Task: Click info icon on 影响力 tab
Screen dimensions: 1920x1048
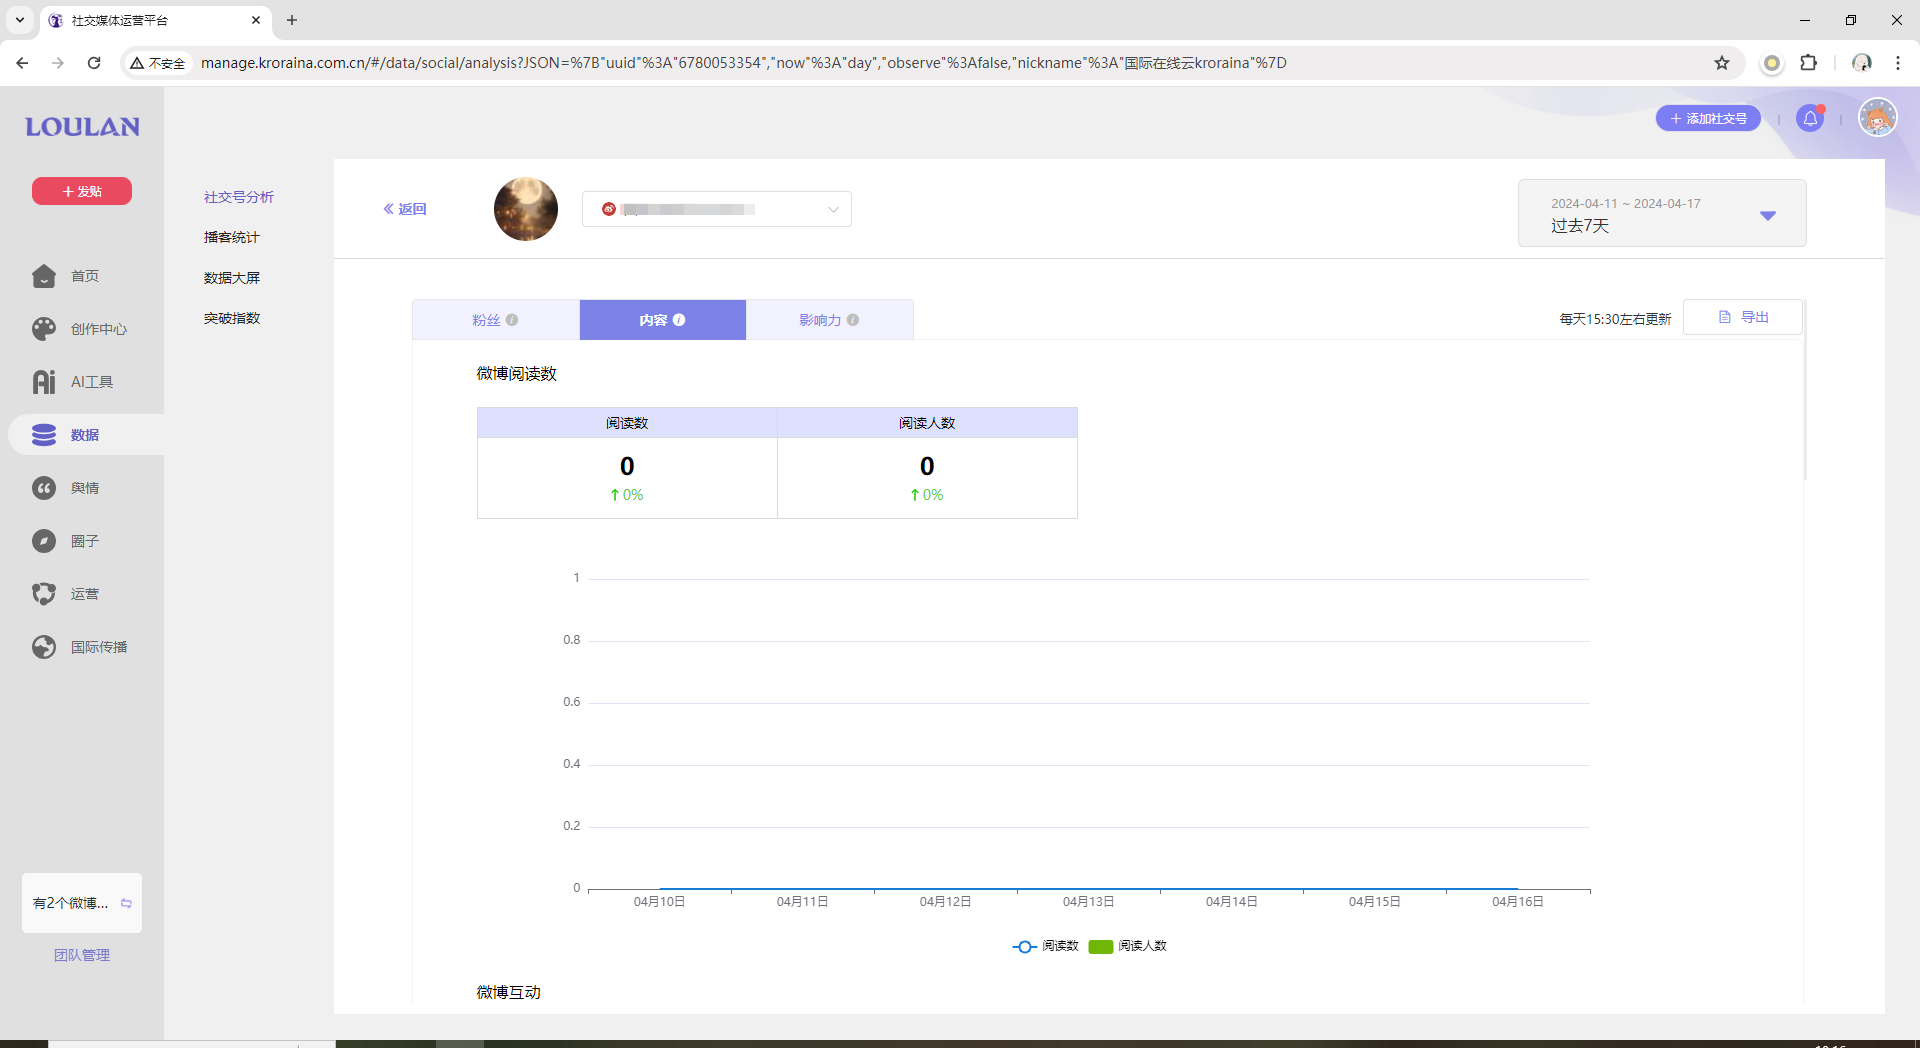Action: coord(853,320)
